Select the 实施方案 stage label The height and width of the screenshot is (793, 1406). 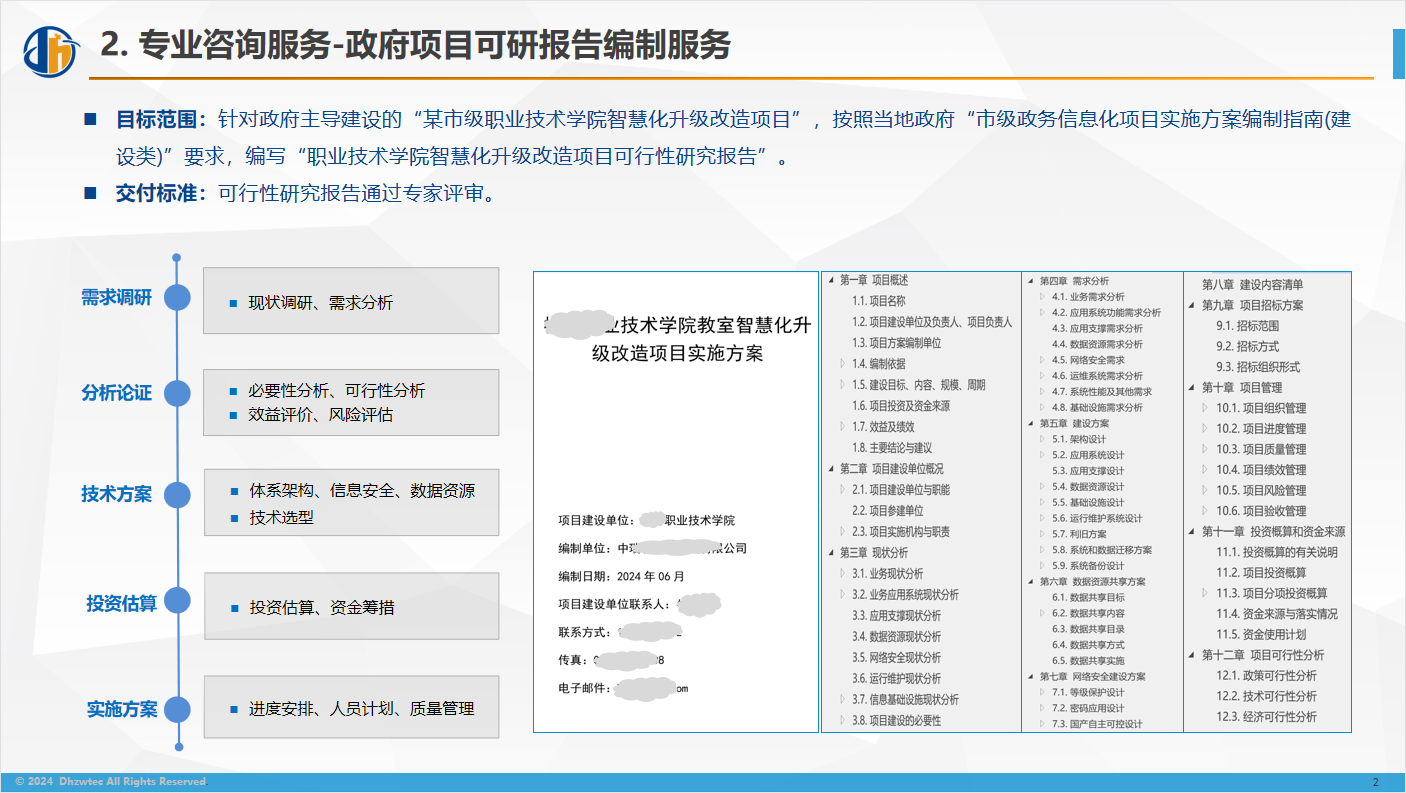(122, 709)
